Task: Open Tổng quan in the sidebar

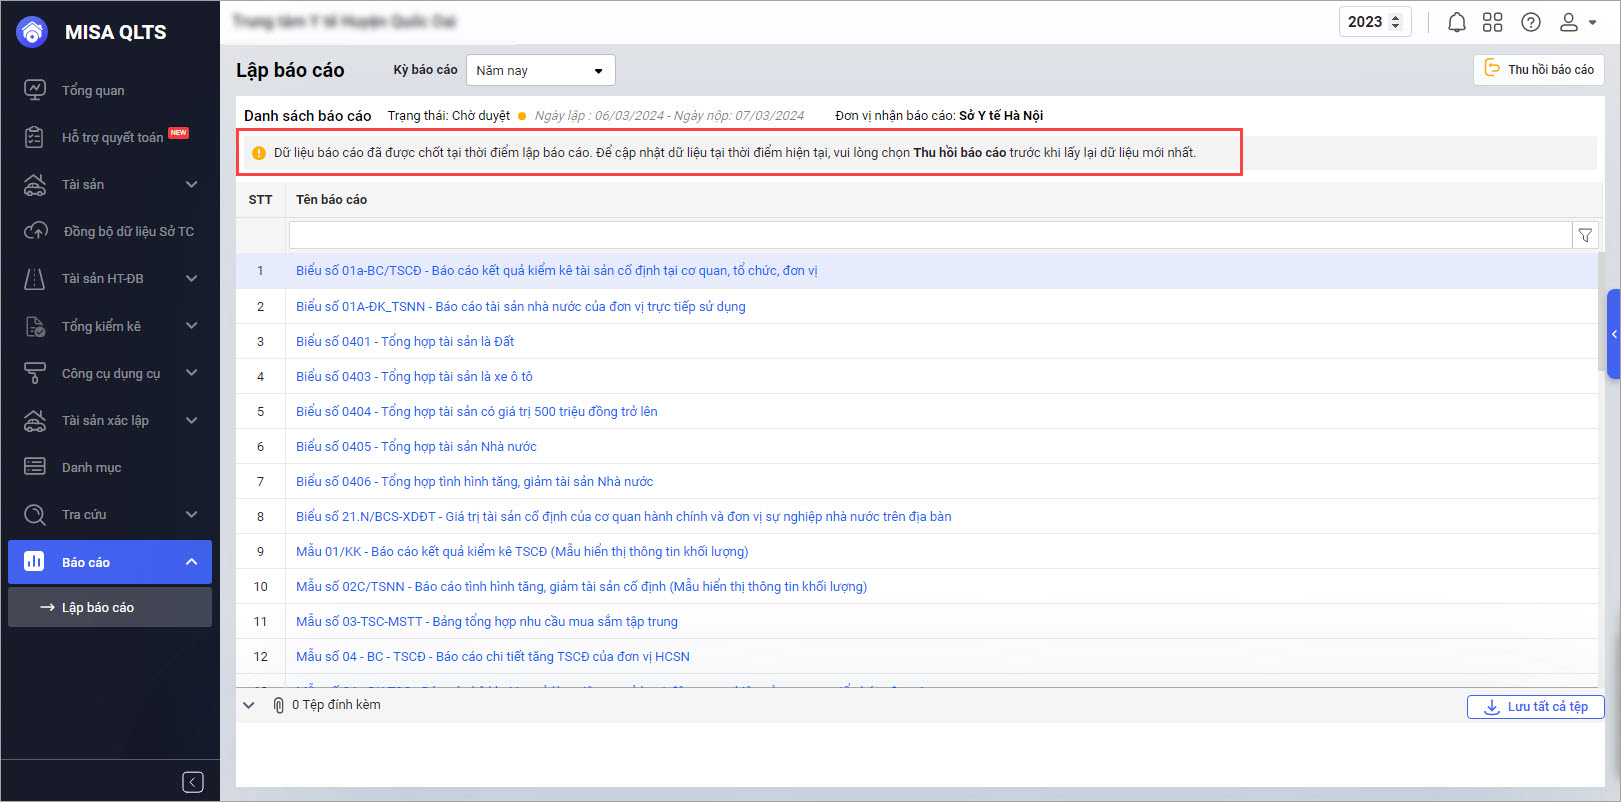Action: click(x=93, y=90)
